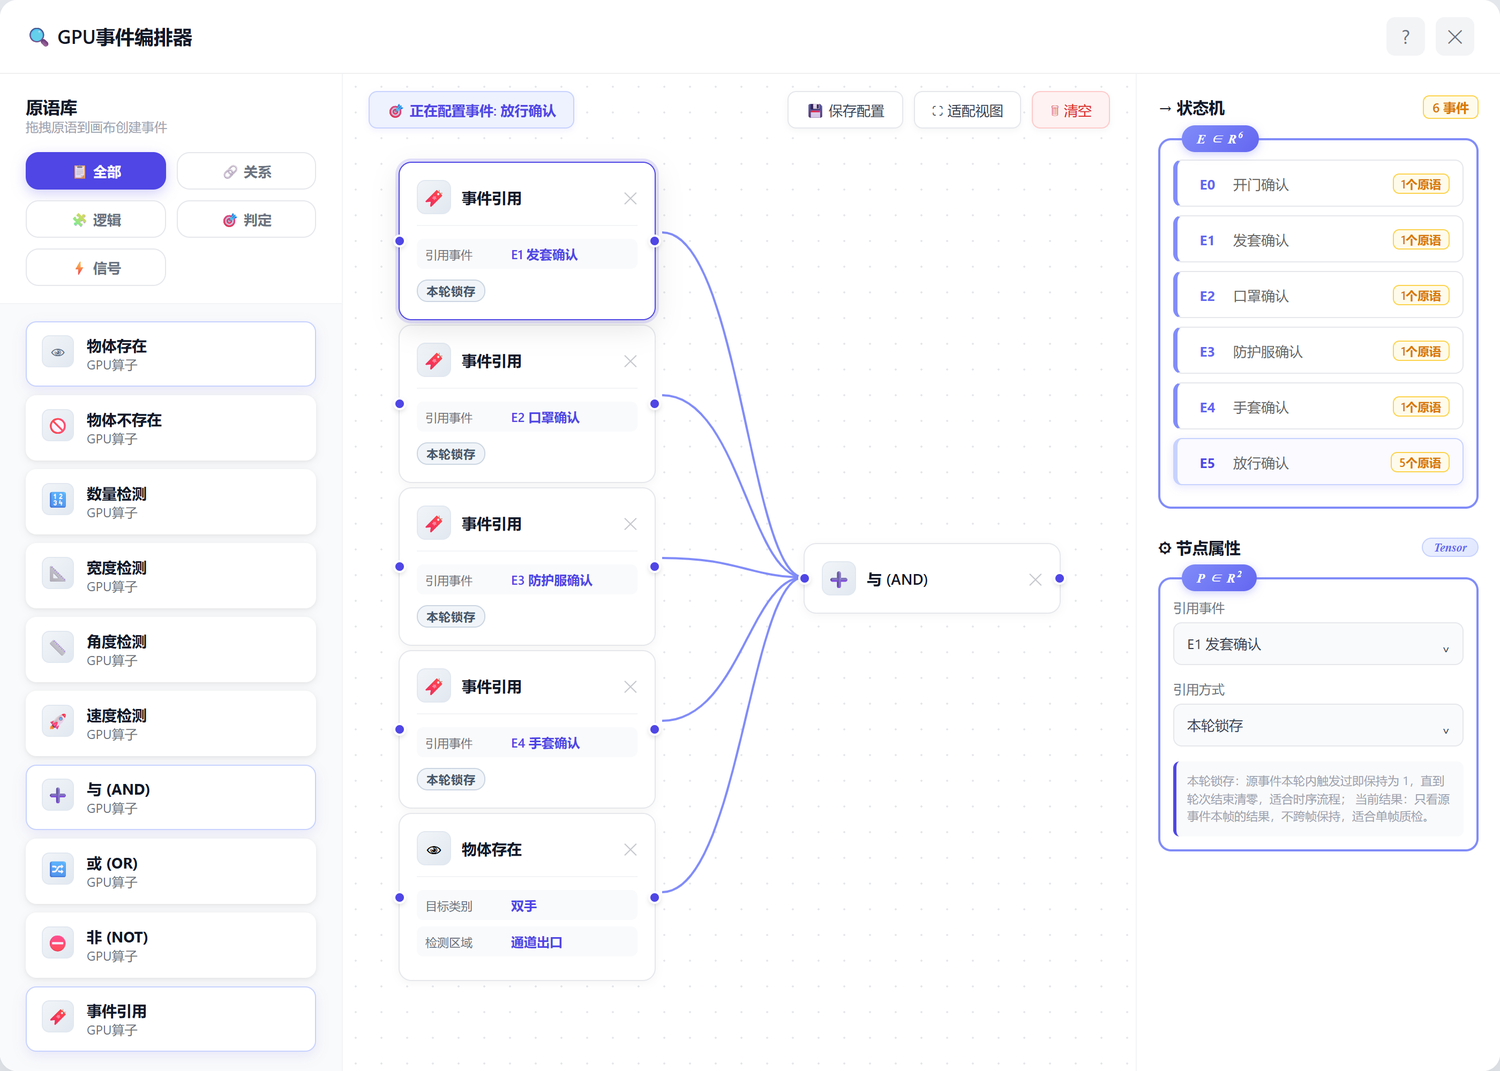Viewport: 1500px width, 1071px height.
Task: Click the ticket icon on E2 口罩确认 node
Action: (434, 361)
